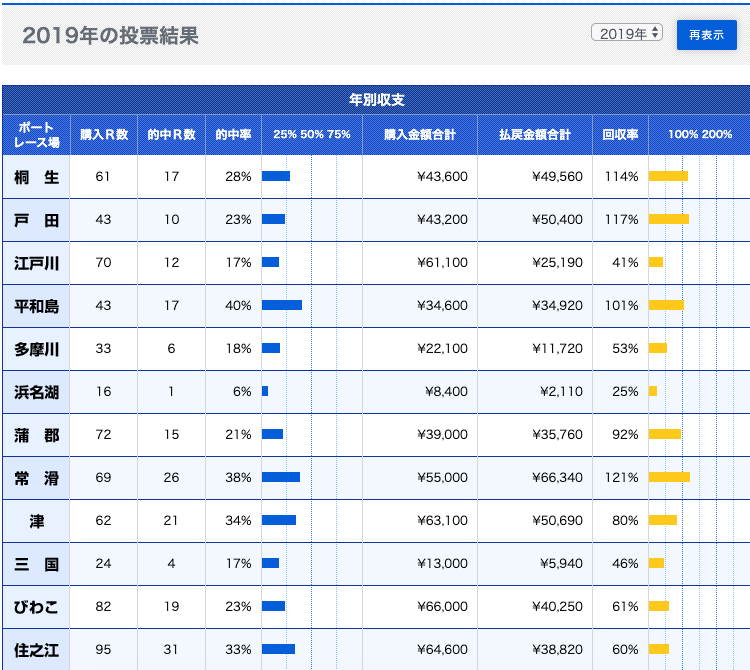Click the yellow recovery-rate bar for 戸田
Screen dimensions: 750x670
669,219
